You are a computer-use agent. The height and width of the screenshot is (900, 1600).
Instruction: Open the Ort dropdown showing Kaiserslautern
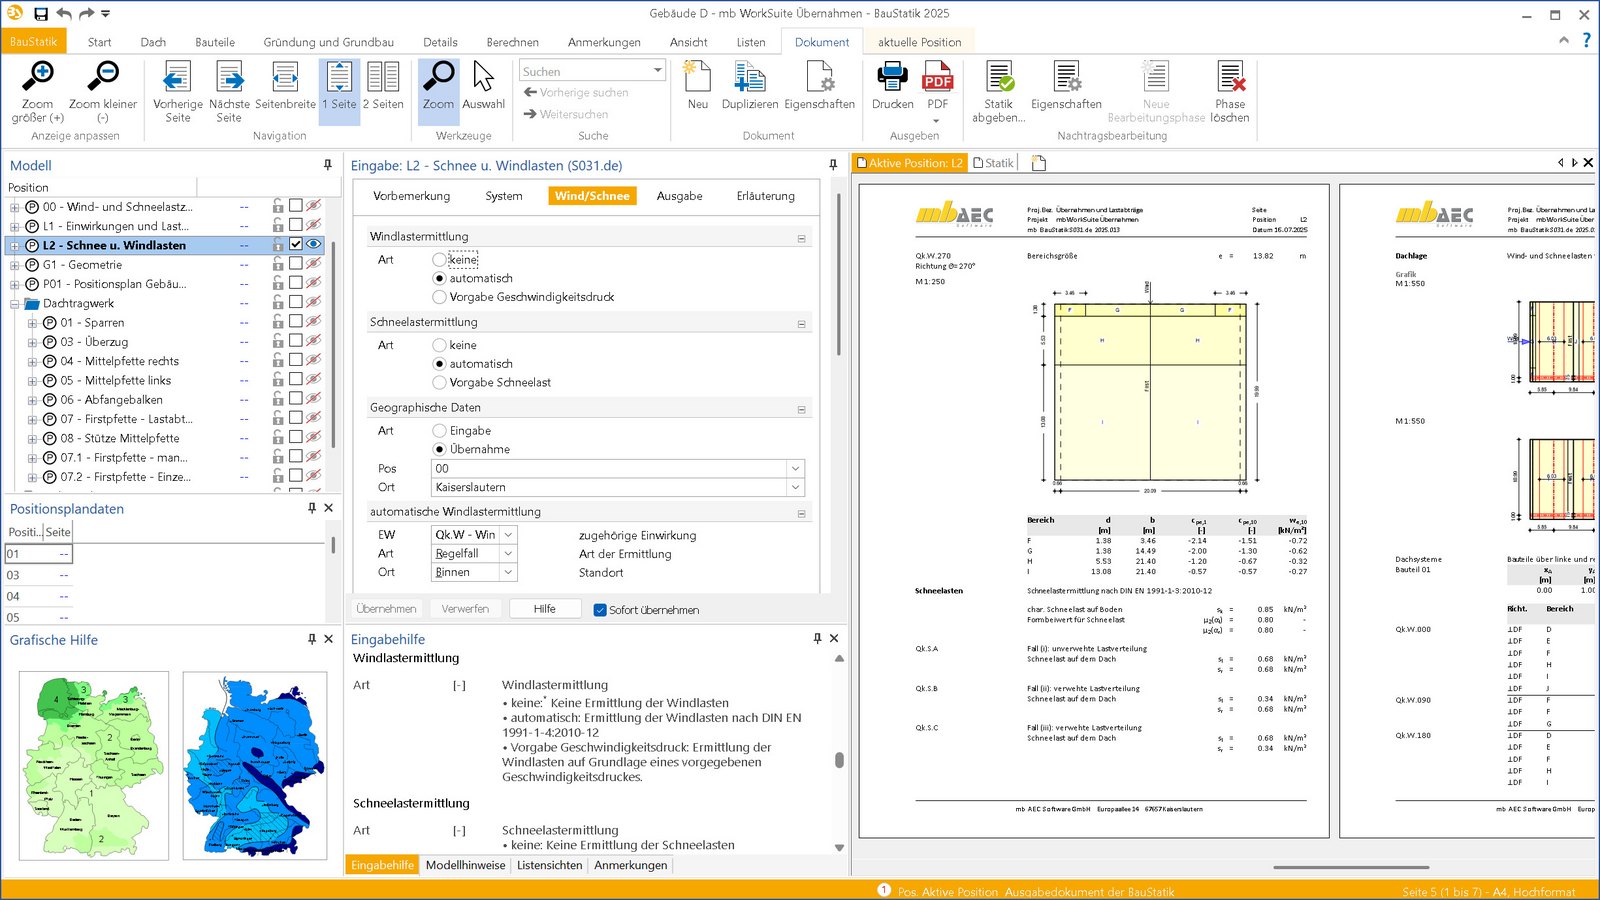tap(796, 487)
